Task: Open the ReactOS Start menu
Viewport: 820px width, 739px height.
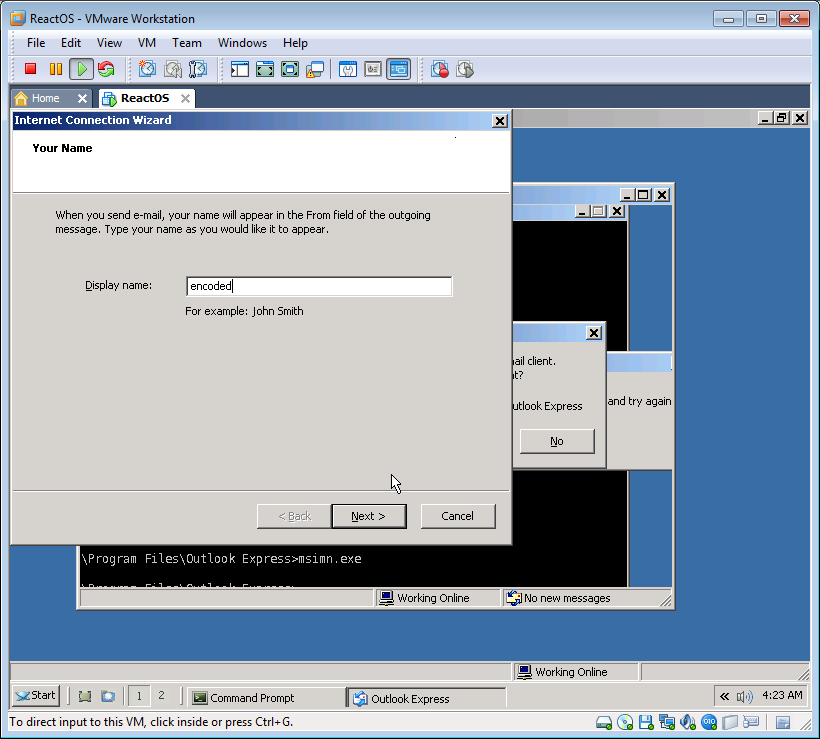Action: coord(36,696)
